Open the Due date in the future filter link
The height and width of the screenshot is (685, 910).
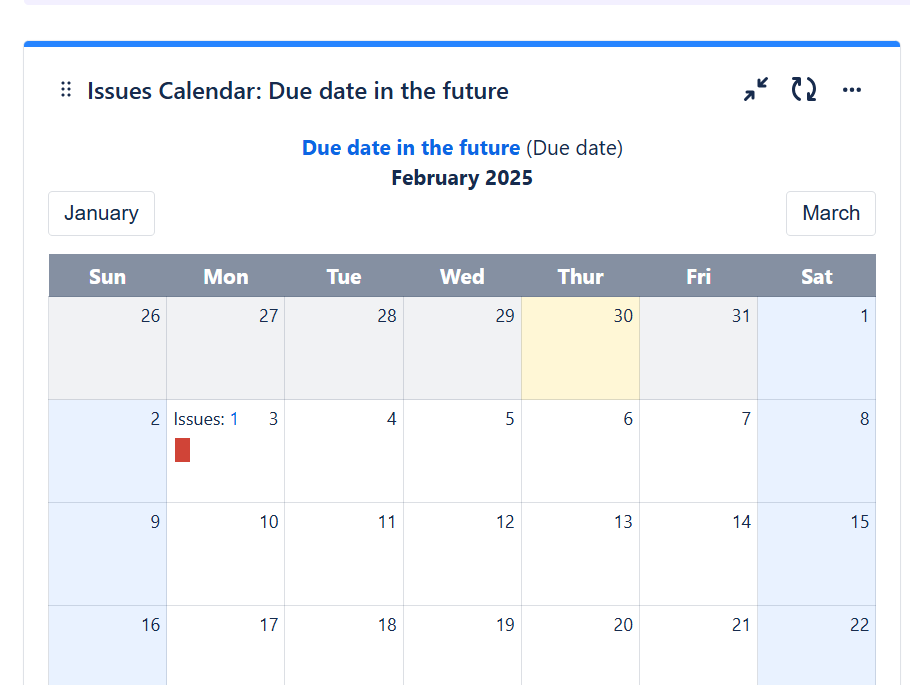411,147
